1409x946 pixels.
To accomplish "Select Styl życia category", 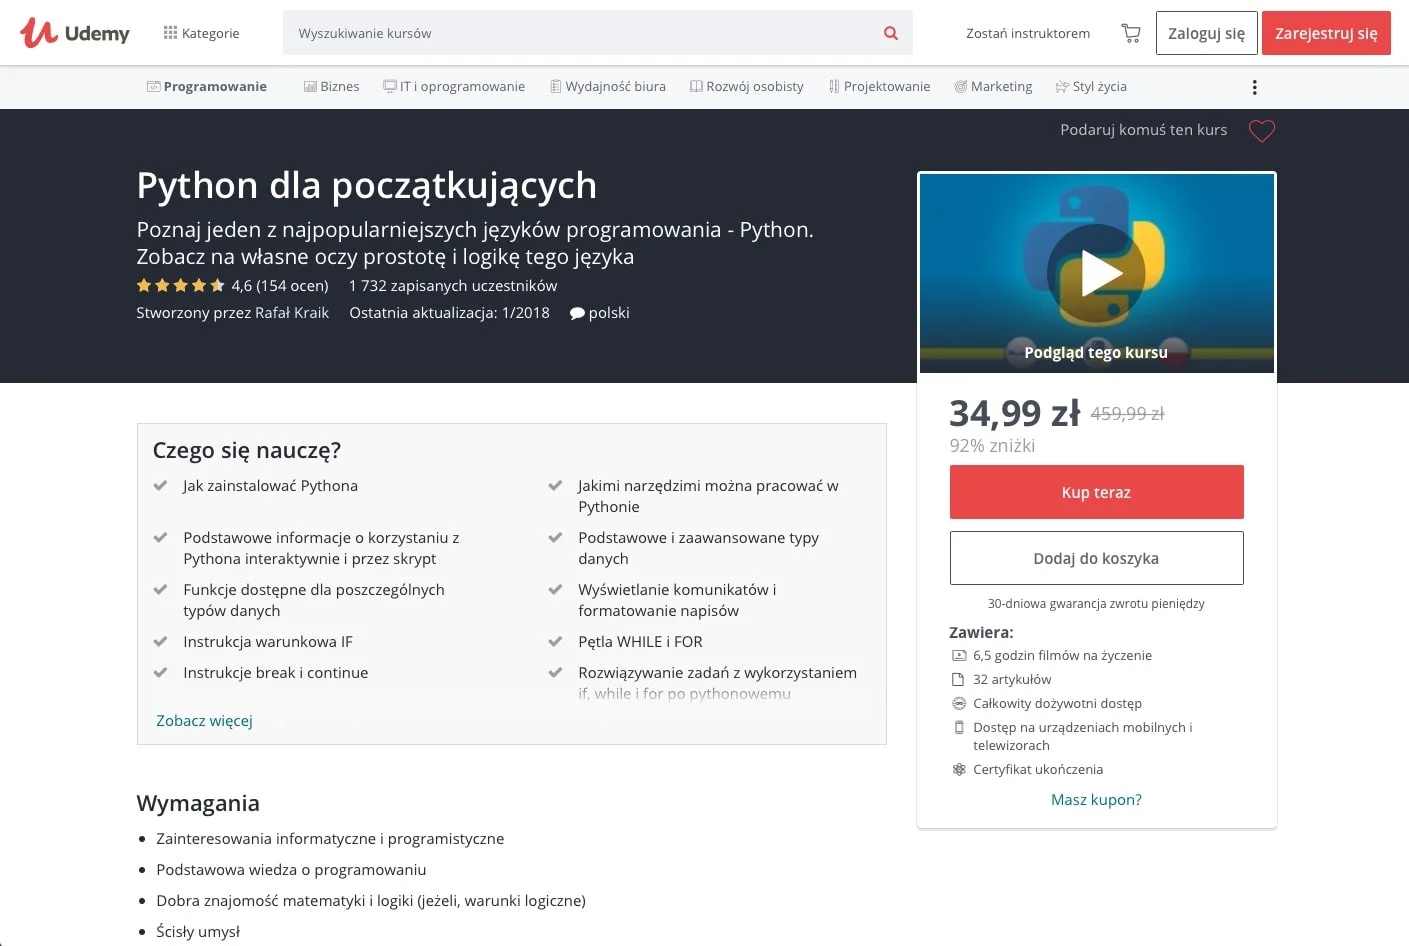I will pos(1091,87).
